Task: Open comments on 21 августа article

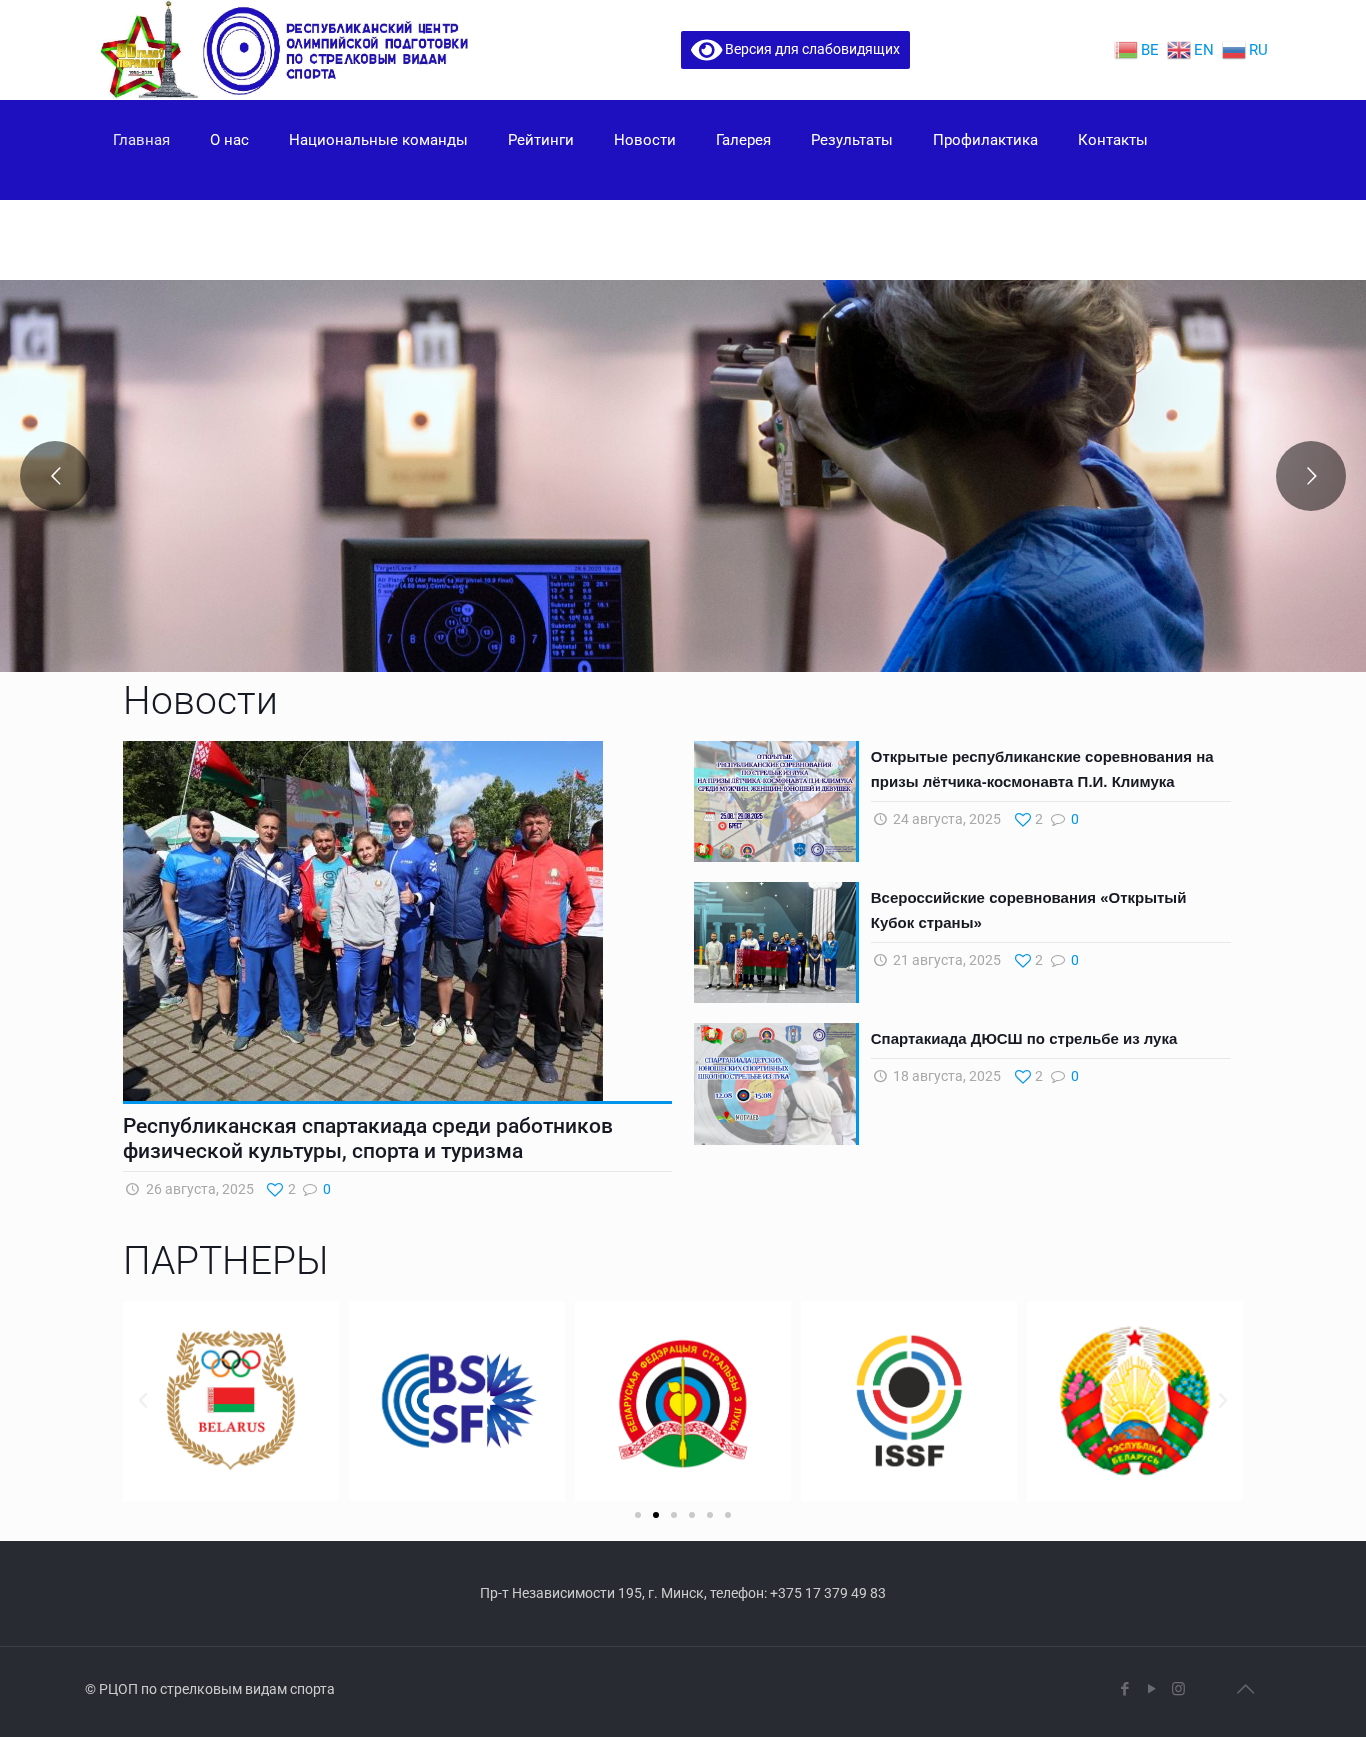Action: point(1065,960)
